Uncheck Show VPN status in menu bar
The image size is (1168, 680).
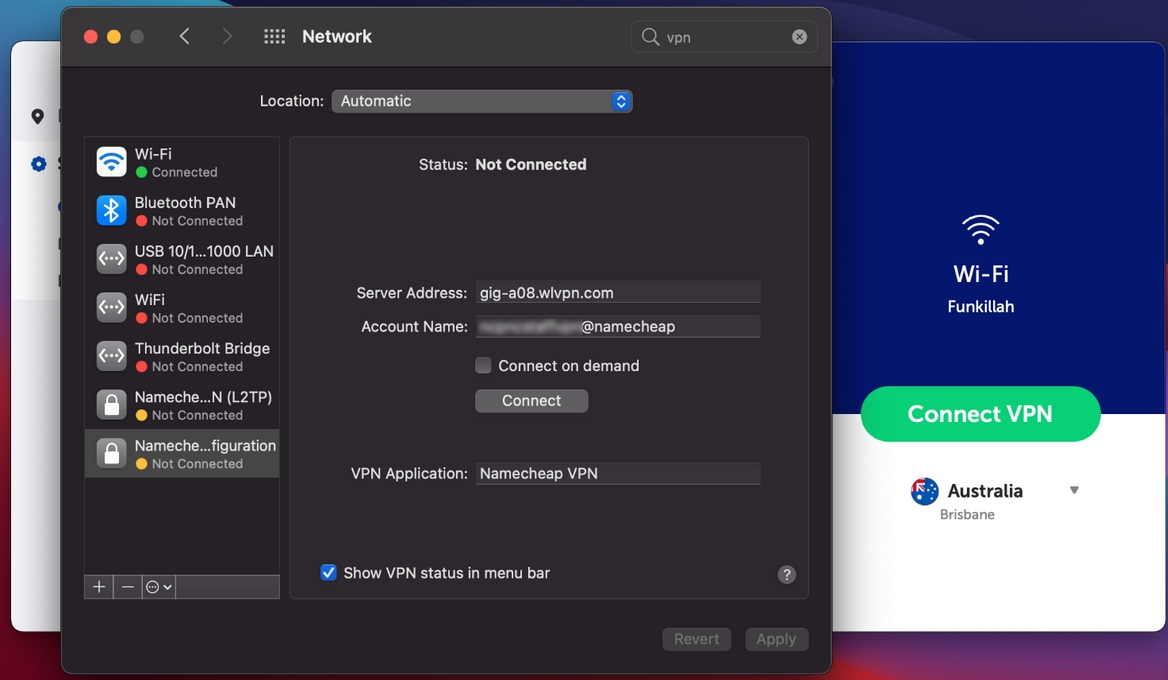click(x=328, y=573)
